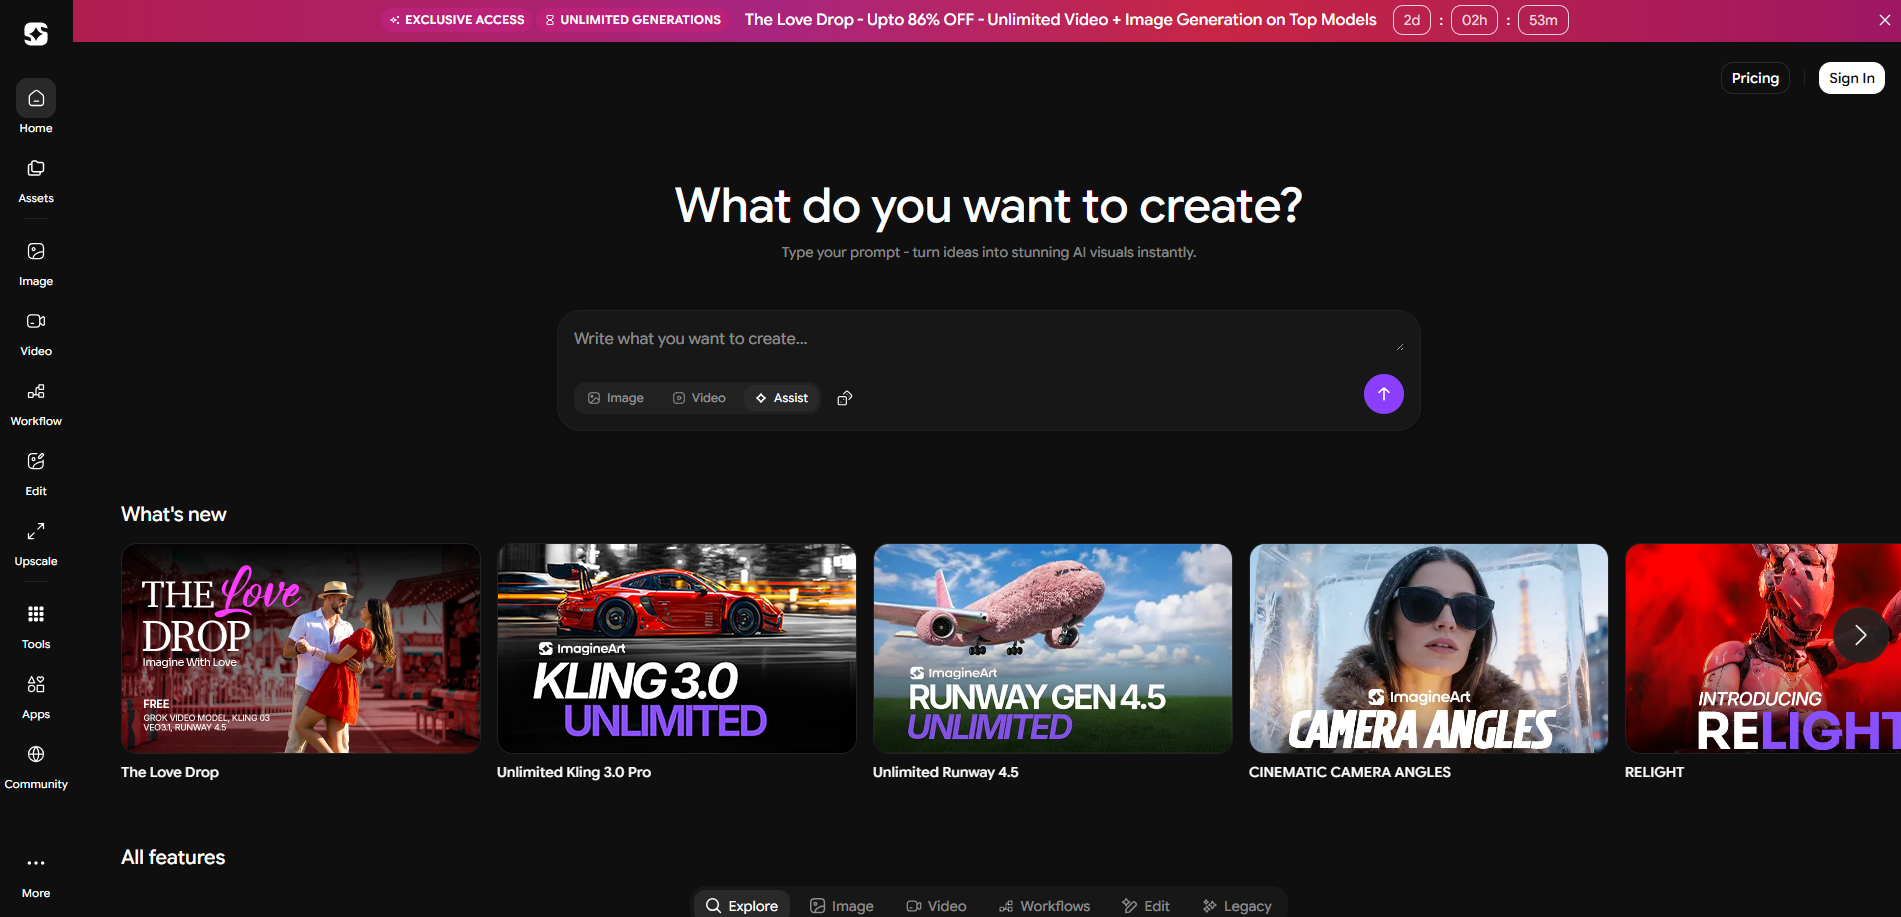The image size is (1901, 917).
Task: Open the Unlimited Kling 3.0 Pro thumbnail
Action: 676,648
